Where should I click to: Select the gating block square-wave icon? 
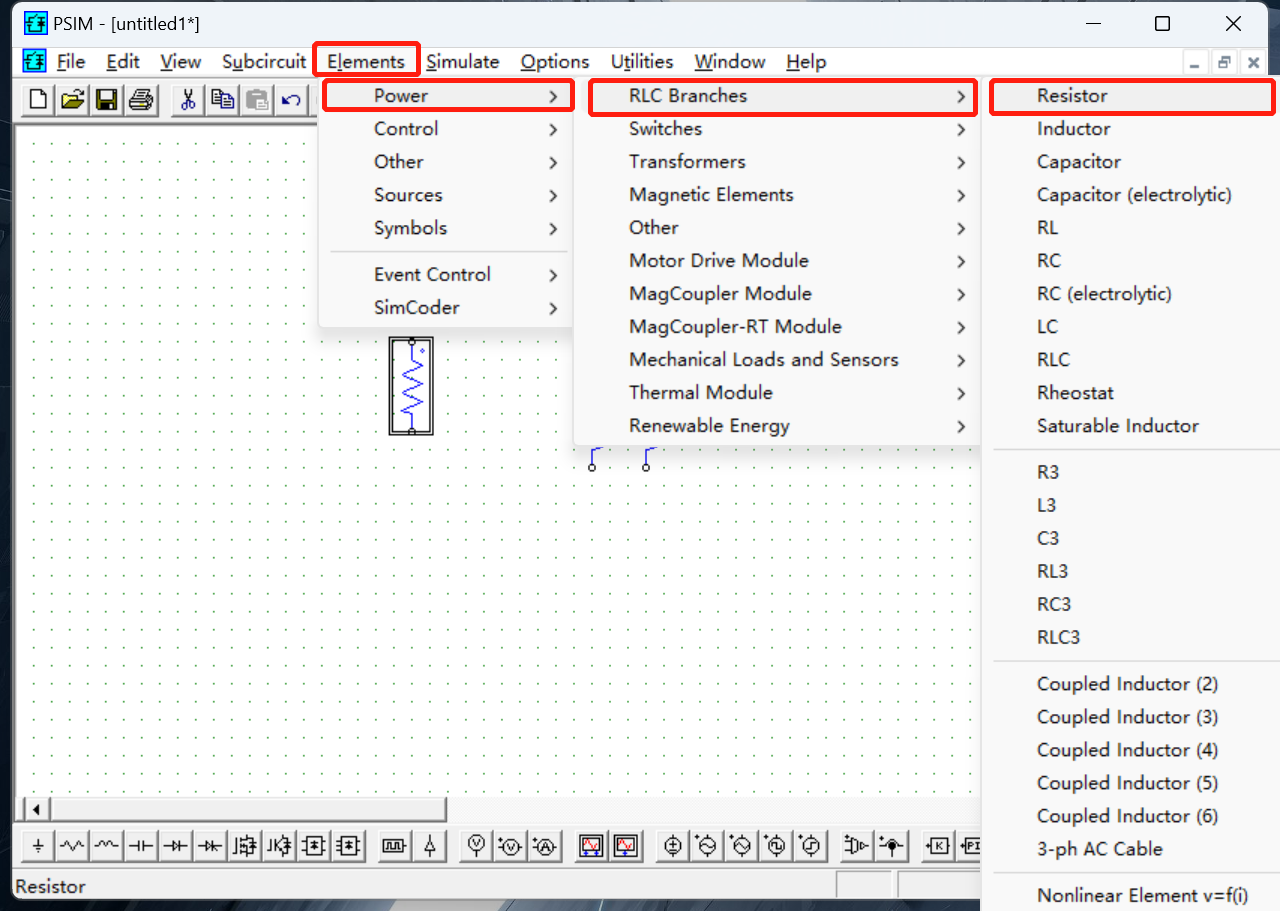click(394, 846)
